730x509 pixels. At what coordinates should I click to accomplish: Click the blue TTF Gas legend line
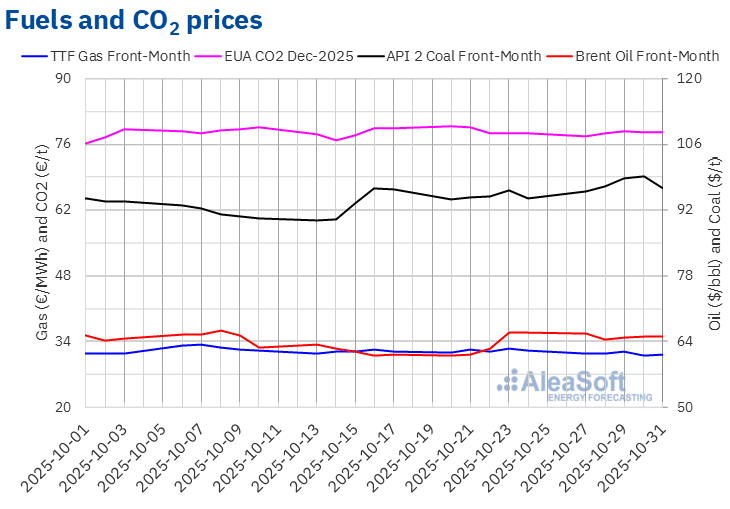(33, 56)
